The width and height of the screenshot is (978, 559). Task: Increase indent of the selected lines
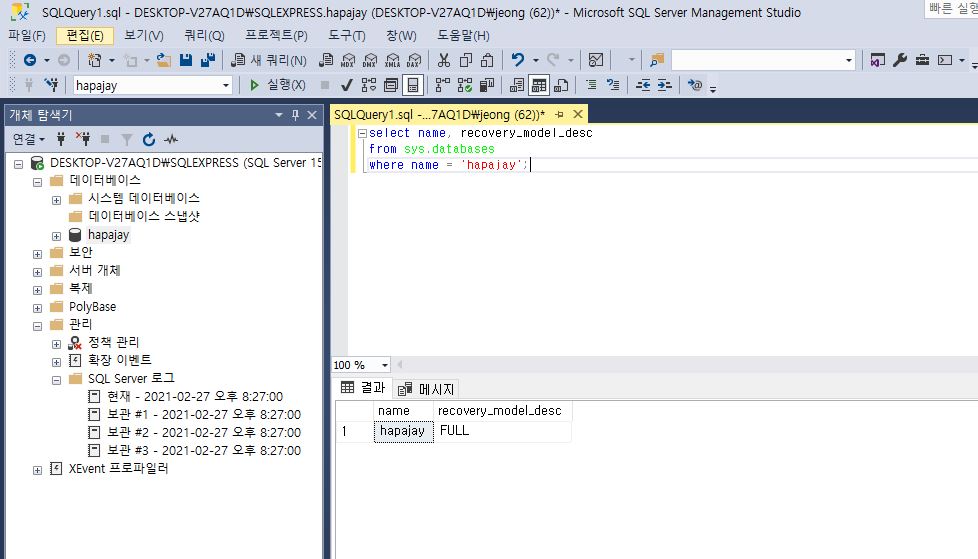coord(665,85)
